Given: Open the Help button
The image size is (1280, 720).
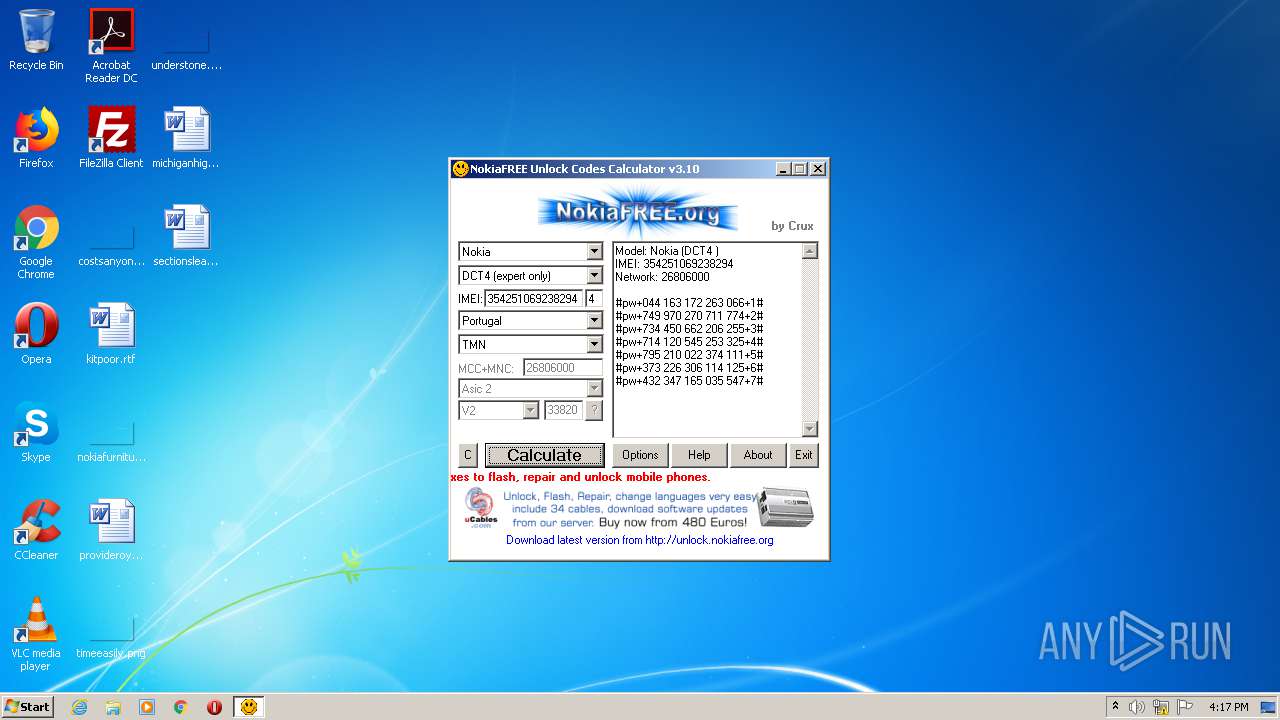Looking at the screenshot, I should [699, 455].
